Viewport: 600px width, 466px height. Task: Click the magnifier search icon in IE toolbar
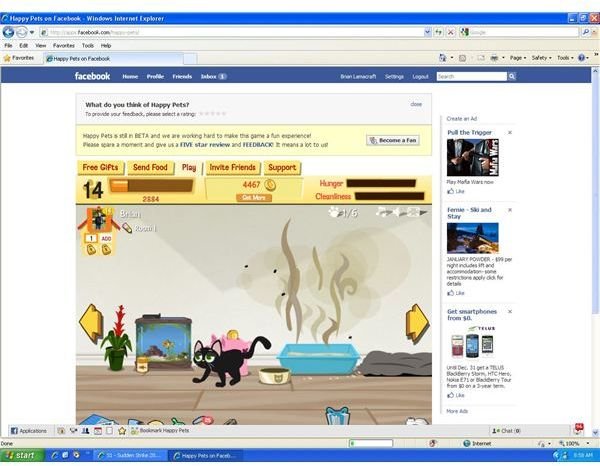586,33
